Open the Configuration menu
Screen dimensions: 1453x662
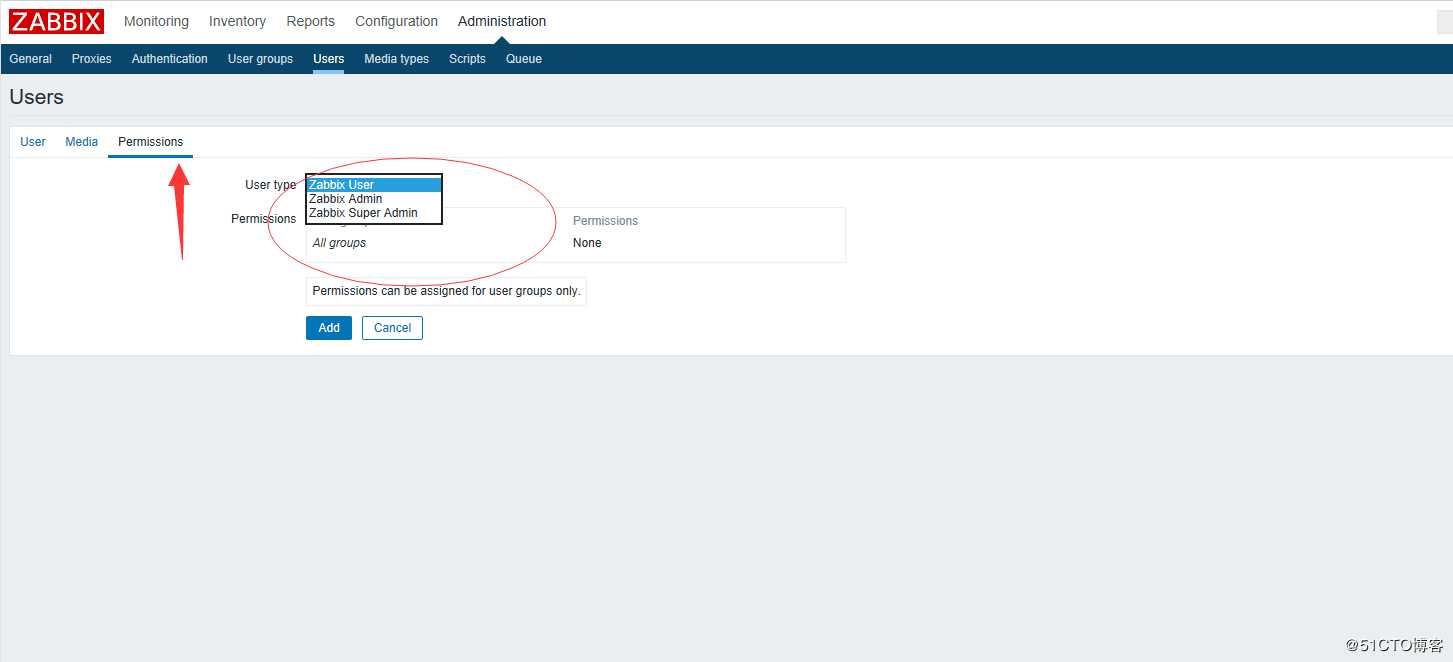(396, 21)
